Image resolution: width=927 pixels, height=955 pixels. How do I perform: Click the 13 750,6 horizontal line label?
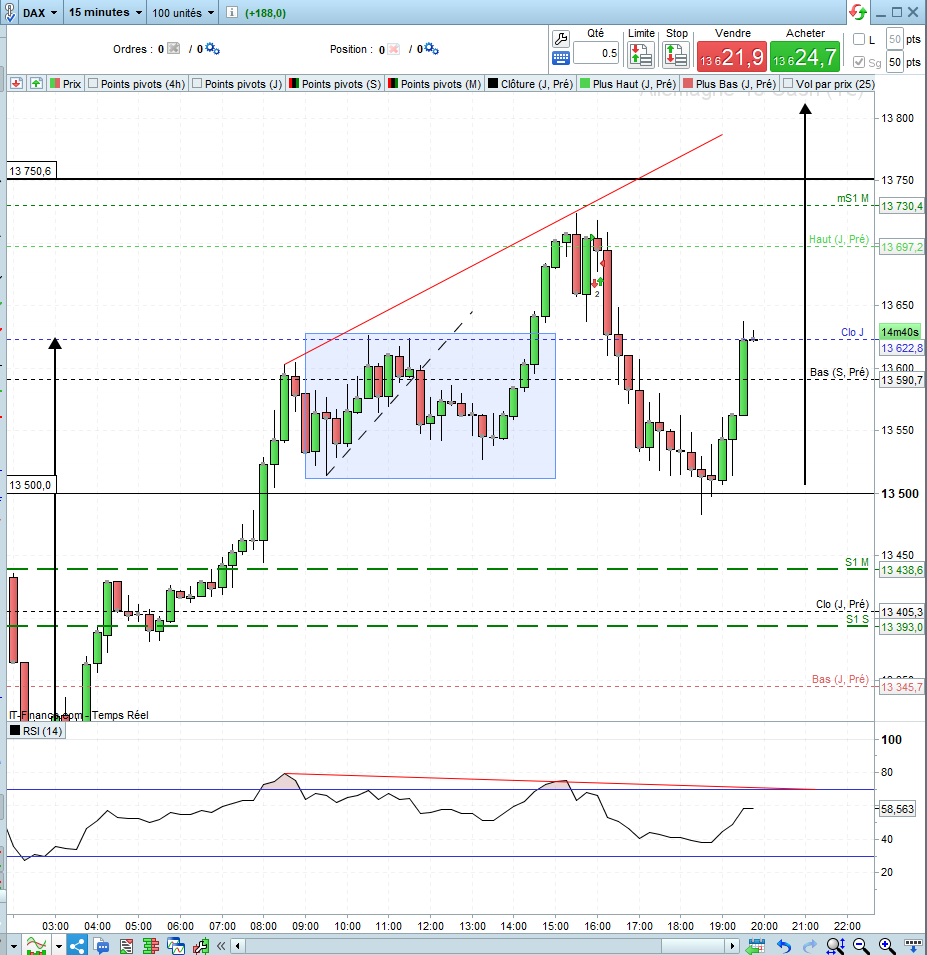click(31, 171)
